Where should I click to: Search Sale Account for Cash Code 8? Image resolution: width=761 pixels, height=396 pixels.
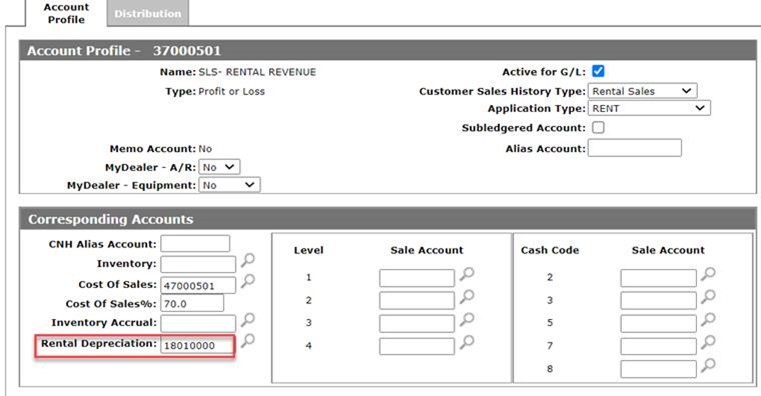tap(708, 365)
